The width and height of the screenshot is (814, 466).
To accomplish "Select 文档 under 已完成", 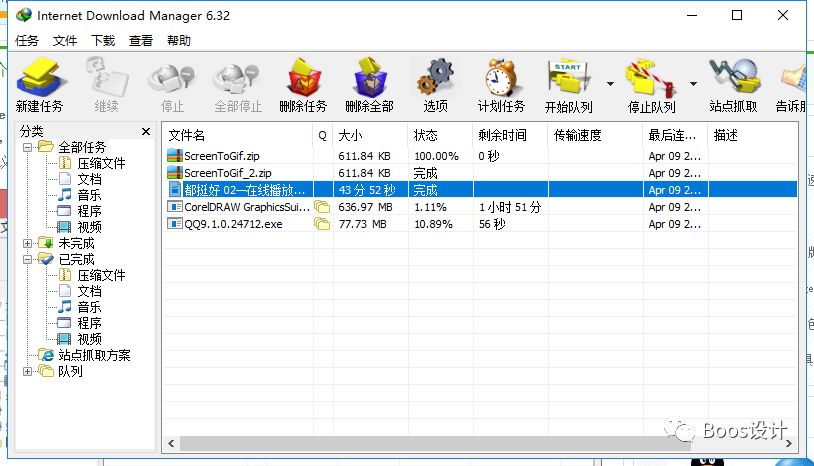I will [x=89, y=291].
